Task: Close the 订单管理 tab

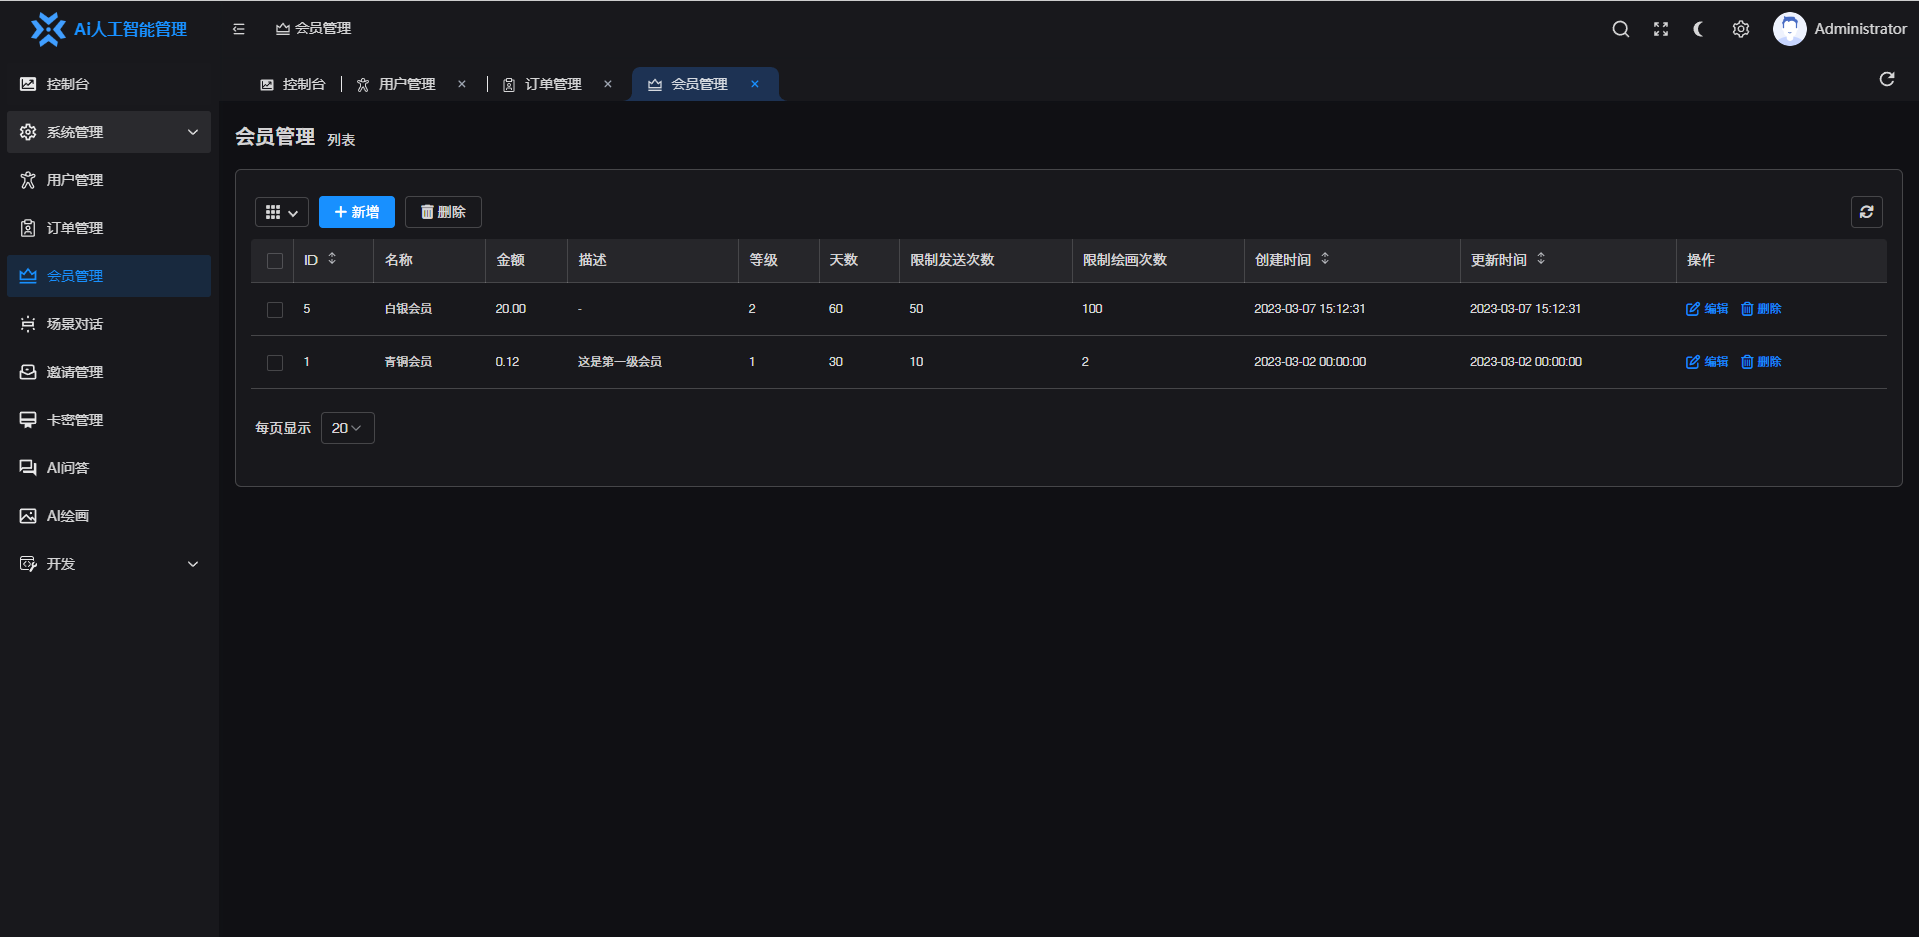Action: pyautogui.click(x=607, y=84)
